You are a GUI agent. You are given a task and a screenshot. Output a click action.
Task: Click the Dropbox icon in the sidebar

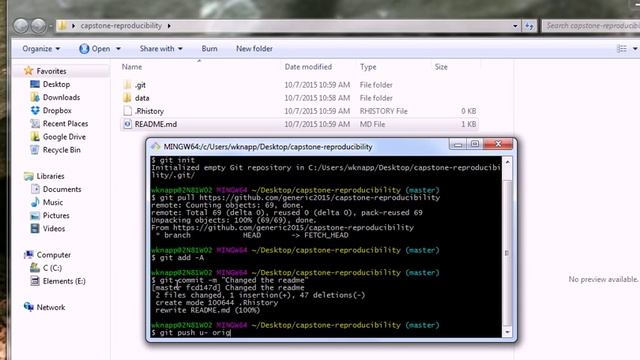[35, 110]
